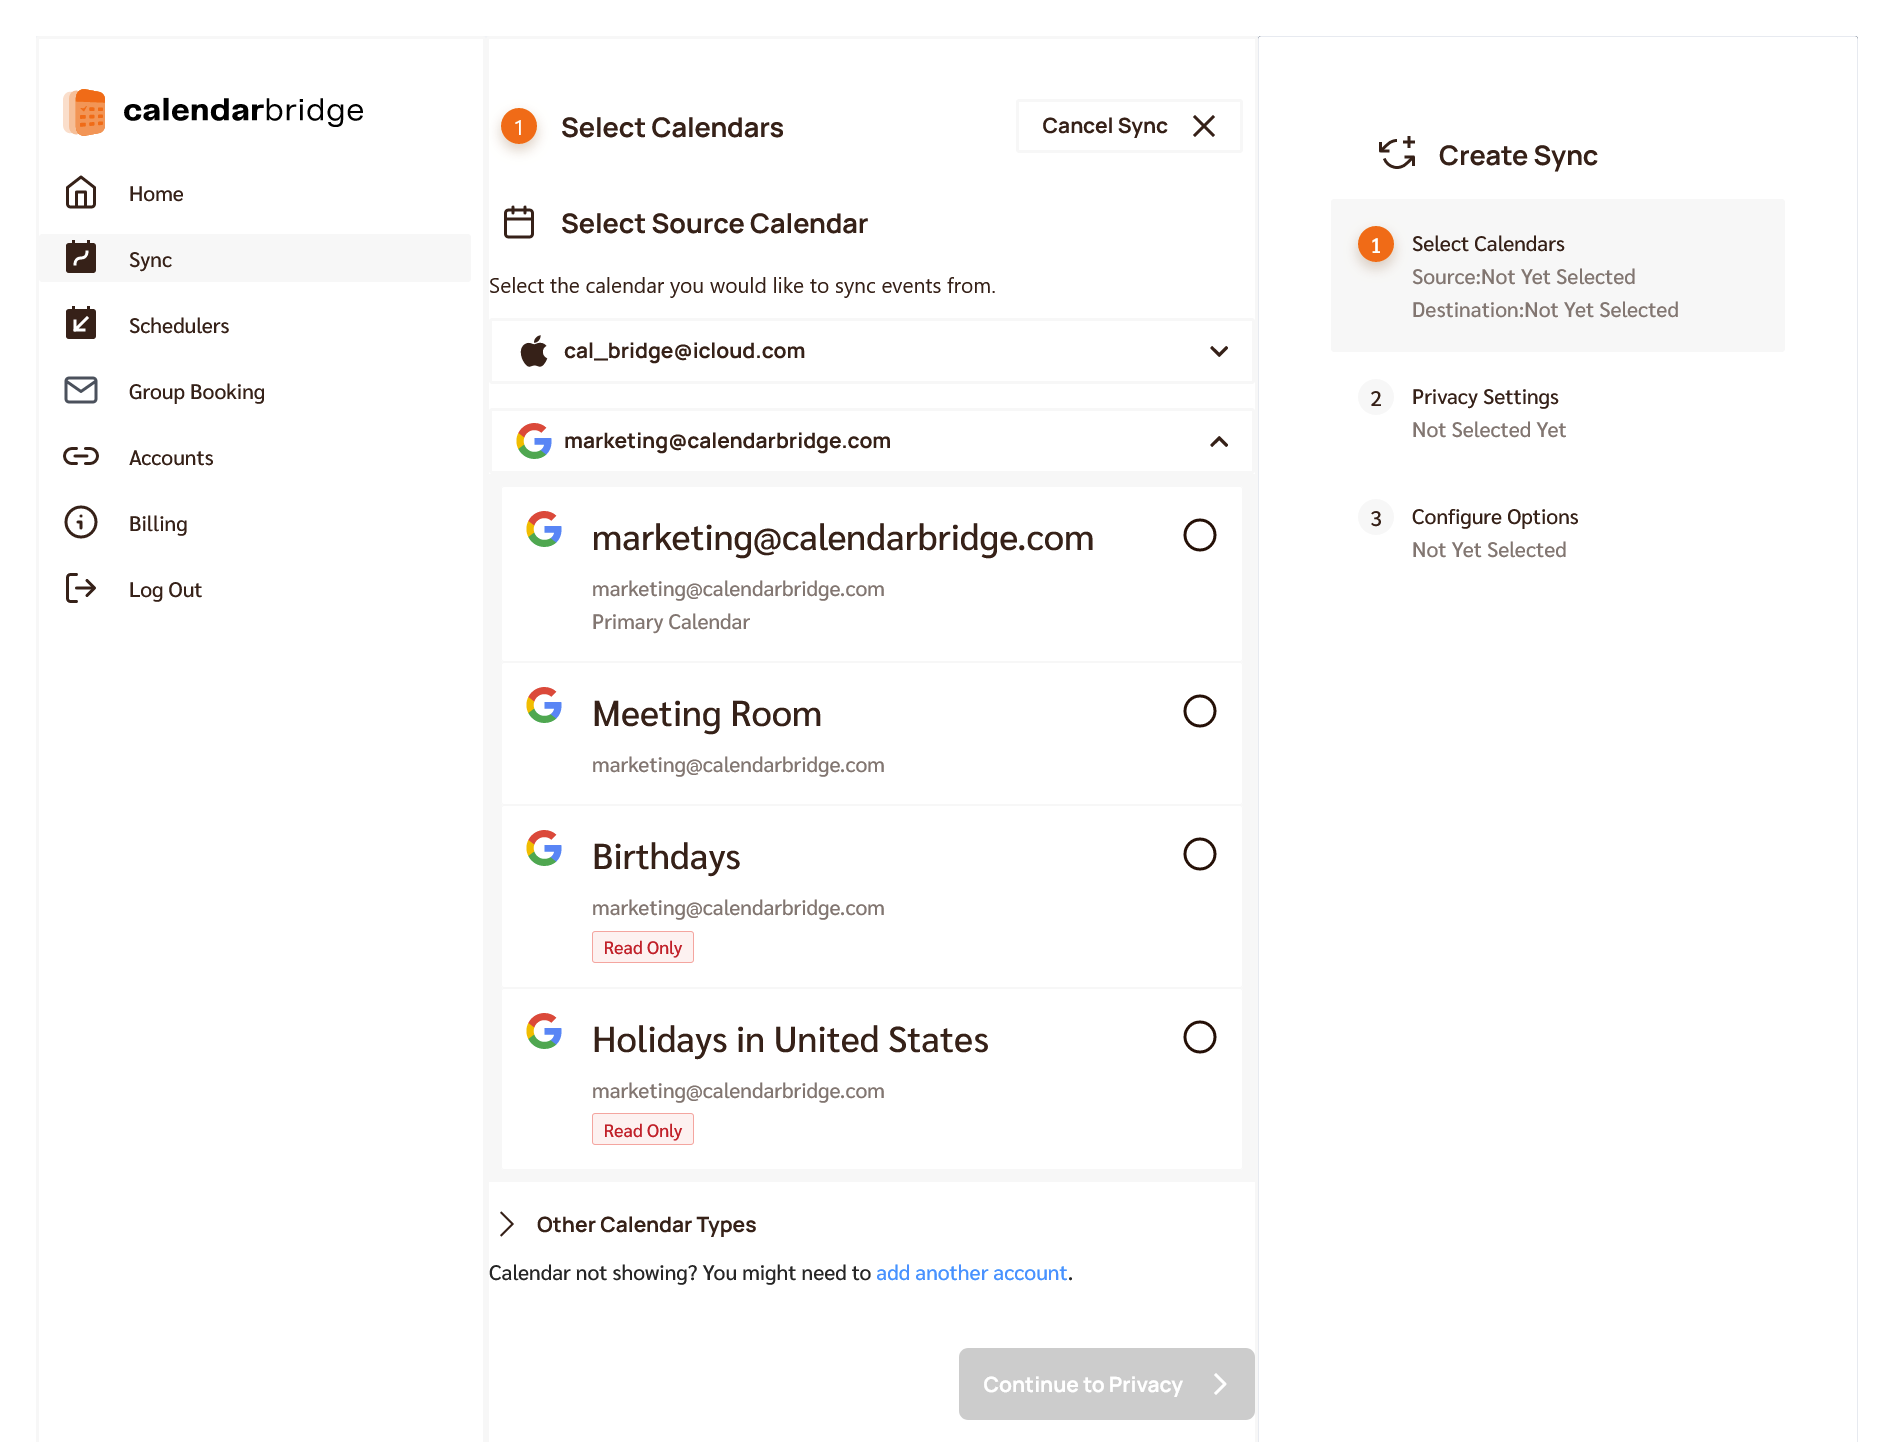1894x1442 pixels.
Task: Click the arrow icon on Continue to Privacy
Action: (1220, 1384)
